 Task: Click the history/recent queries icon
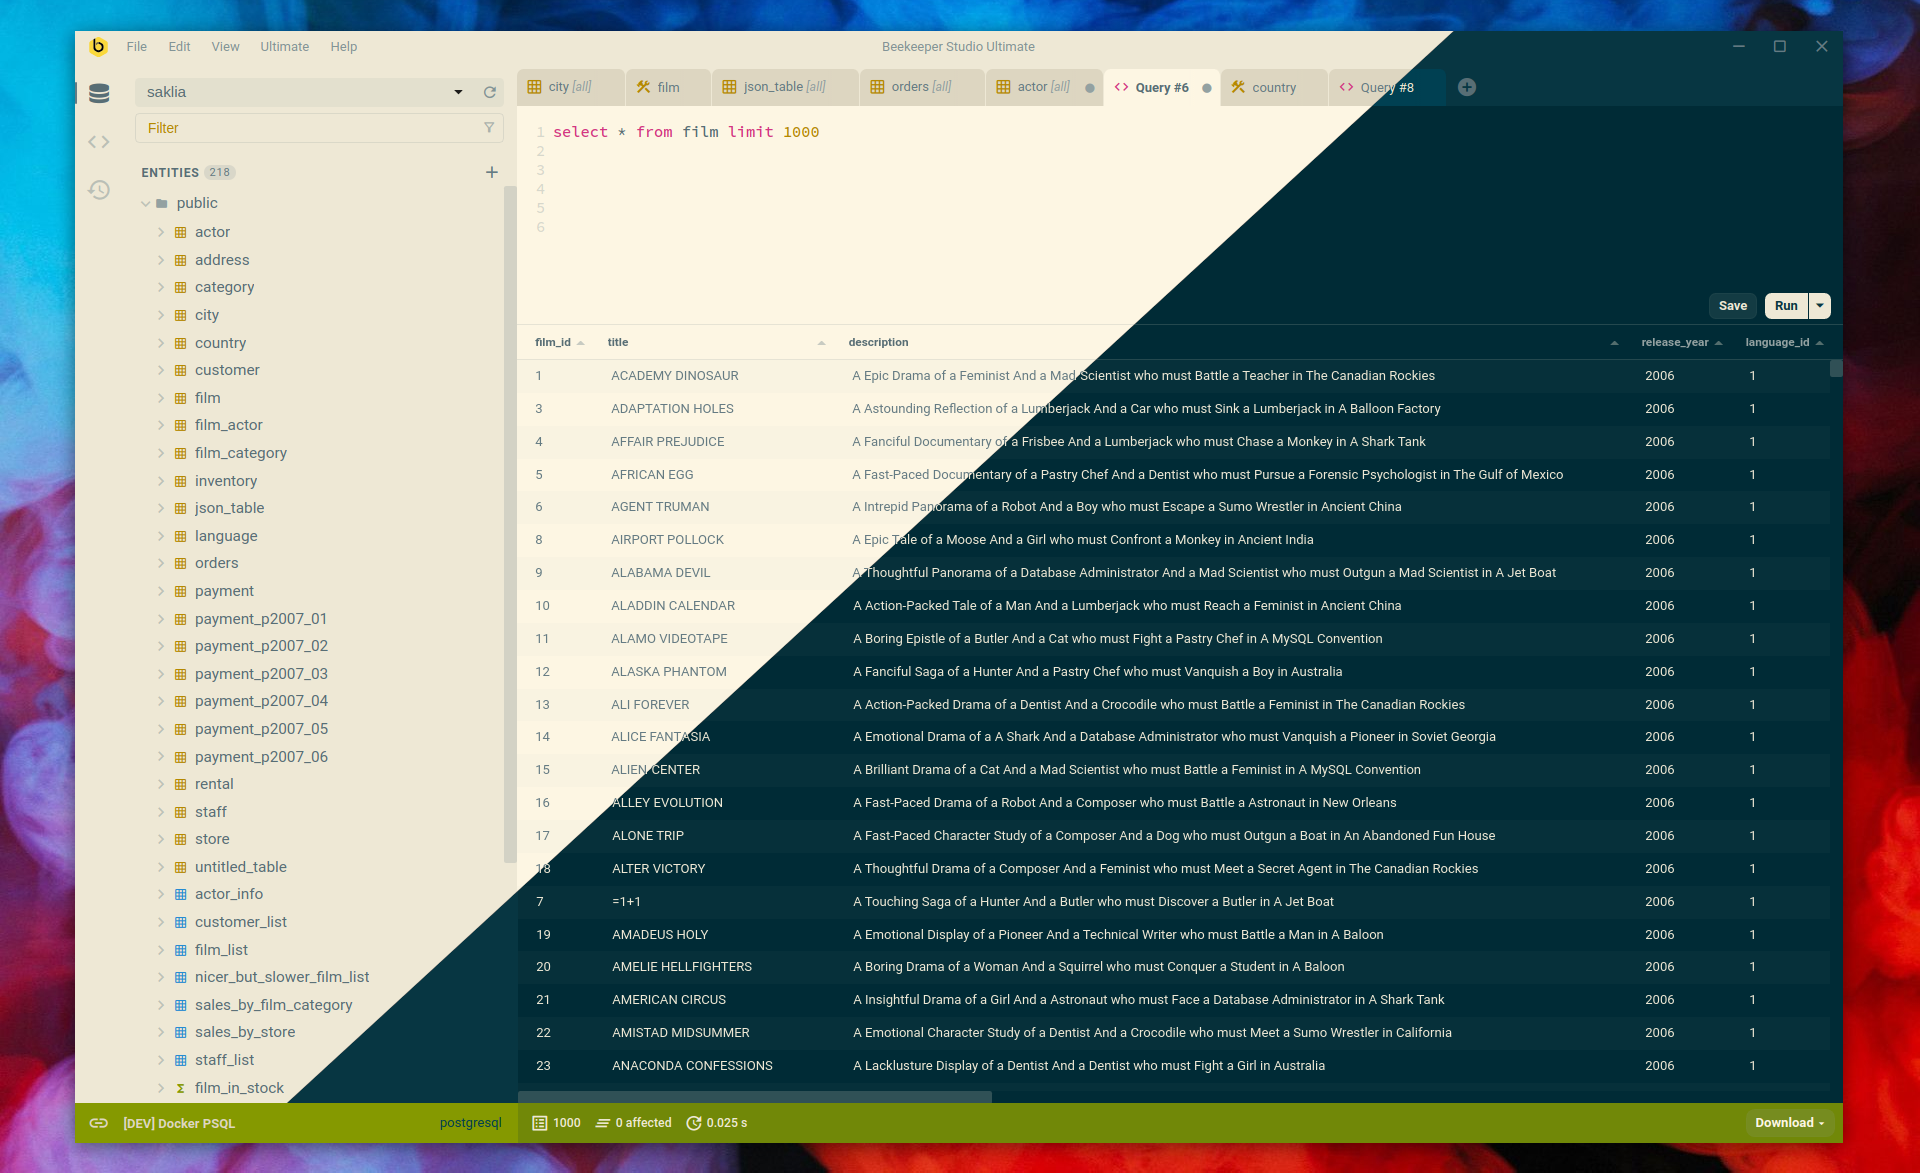(100, 192)
